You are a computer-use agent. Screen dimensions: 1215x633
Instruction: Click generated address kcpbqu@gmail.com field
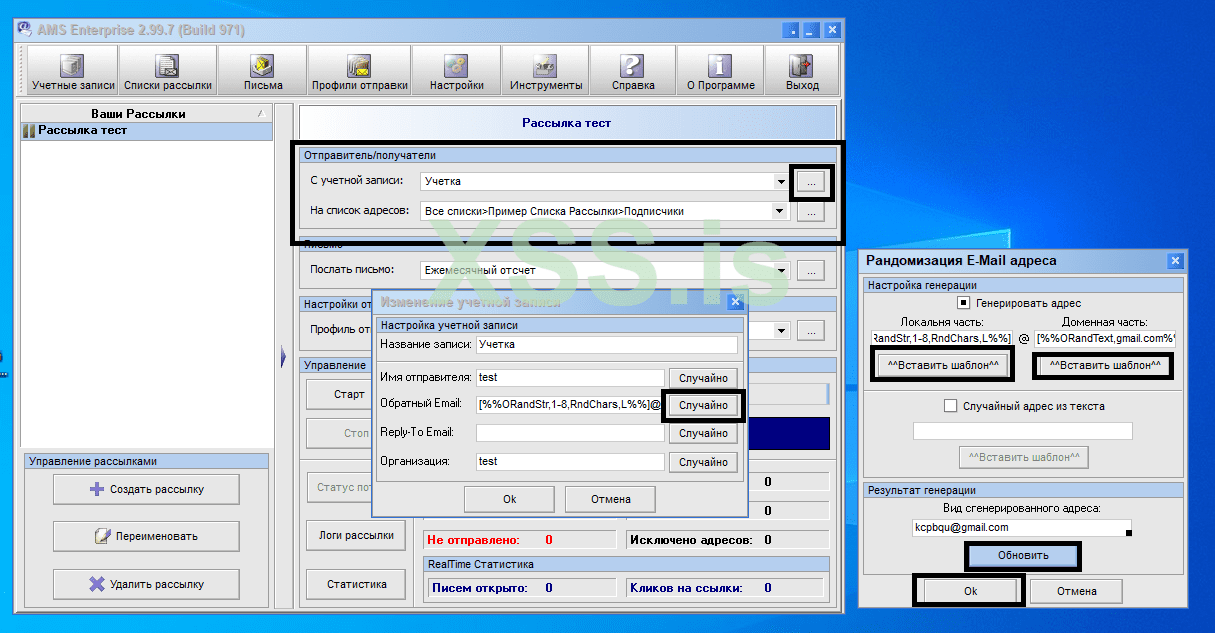[x=1023, y=527]
